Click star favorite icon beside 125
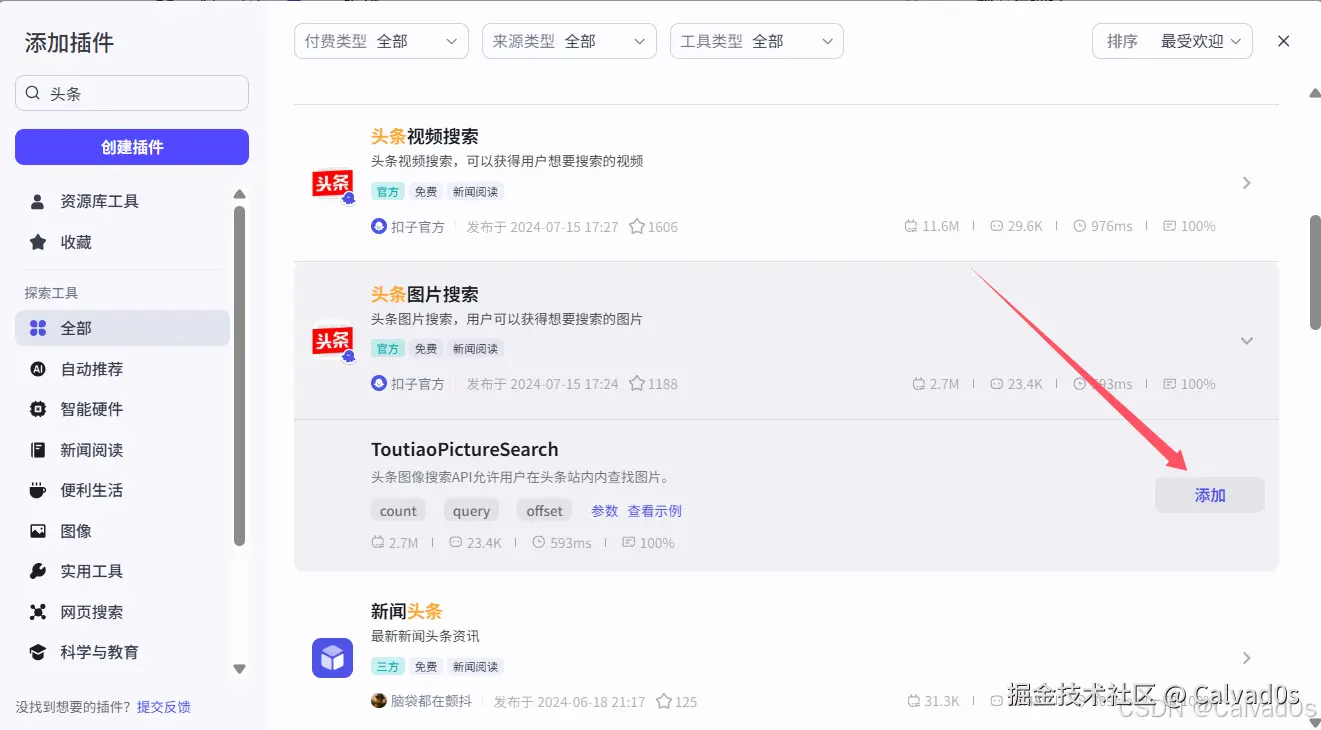 pyautogui.click(x=664, y=701)
